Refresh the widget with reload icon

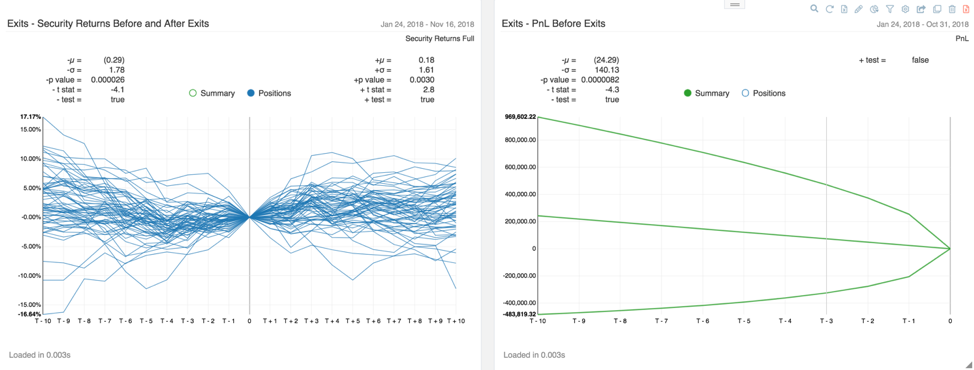click(x=829, y=9)
